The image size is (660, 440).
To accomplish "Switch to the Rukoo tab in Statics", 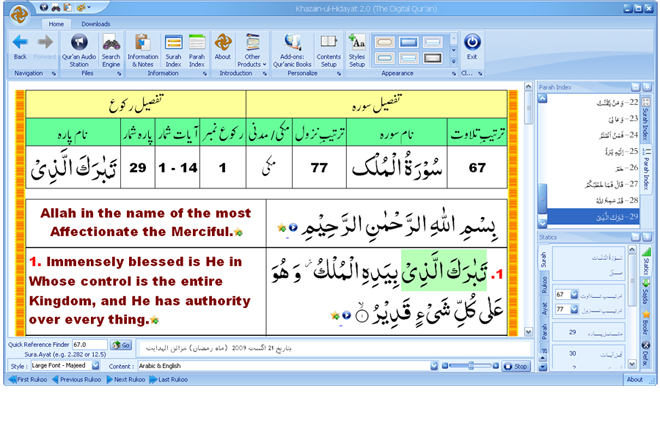I will pos(544,285).
